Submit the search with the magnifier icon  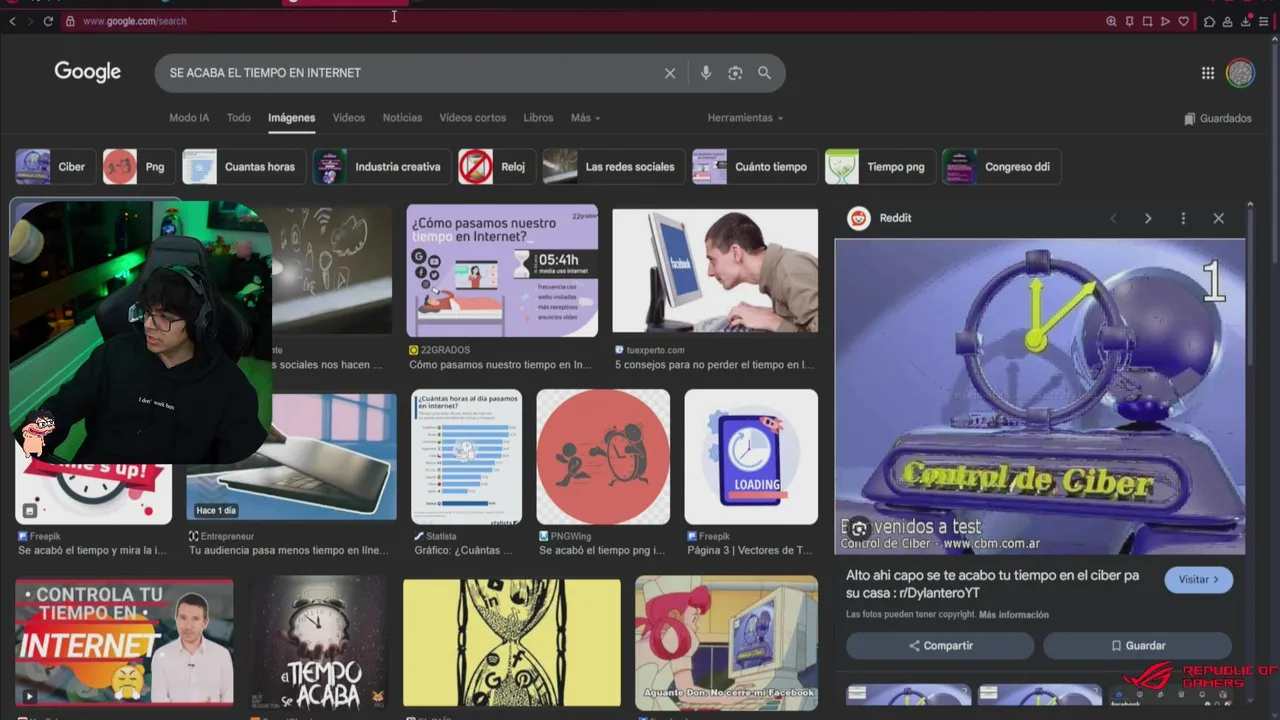click(x=764, y=73)
